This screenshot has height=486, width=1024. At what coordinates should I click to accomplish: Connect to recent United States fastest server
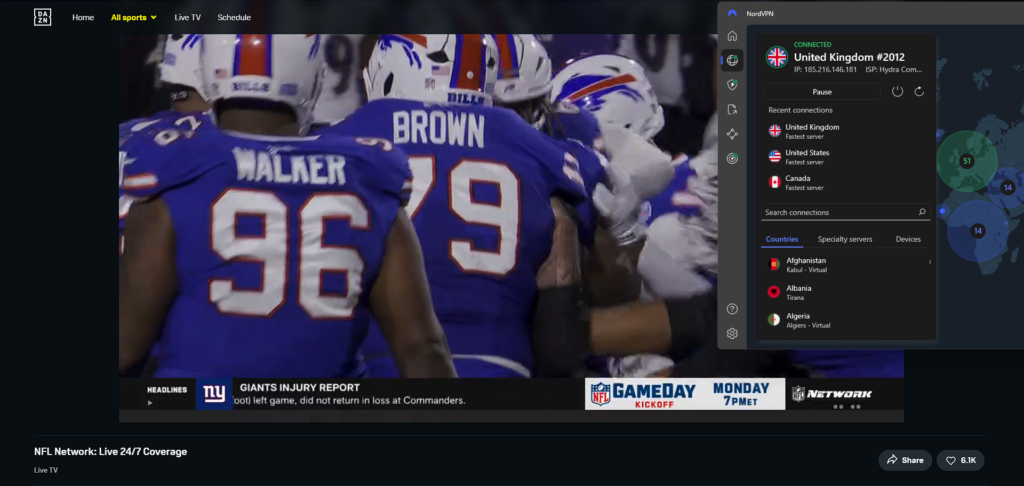click(x=846, y=157)
